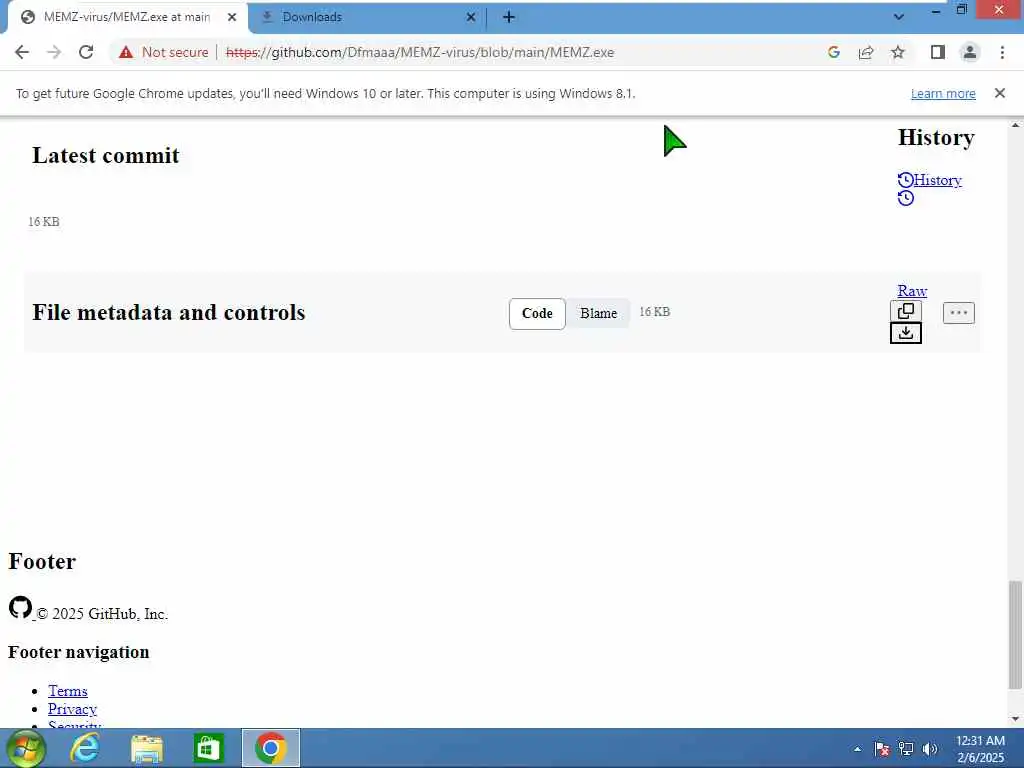Close the MEMZ-virus tab
1024x768 pixels.
click(232, 17)
